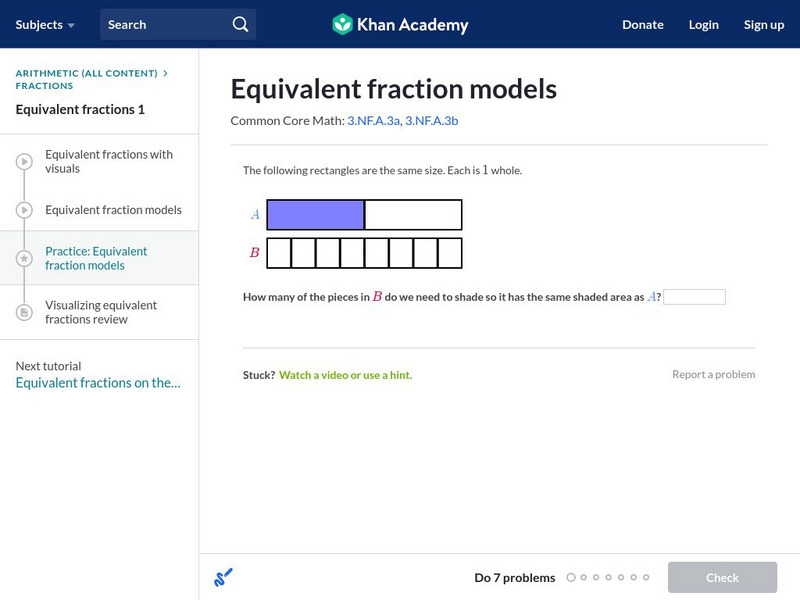Click the Sign up link
This screenshot has width=800, height=600.
pos(764,24)
